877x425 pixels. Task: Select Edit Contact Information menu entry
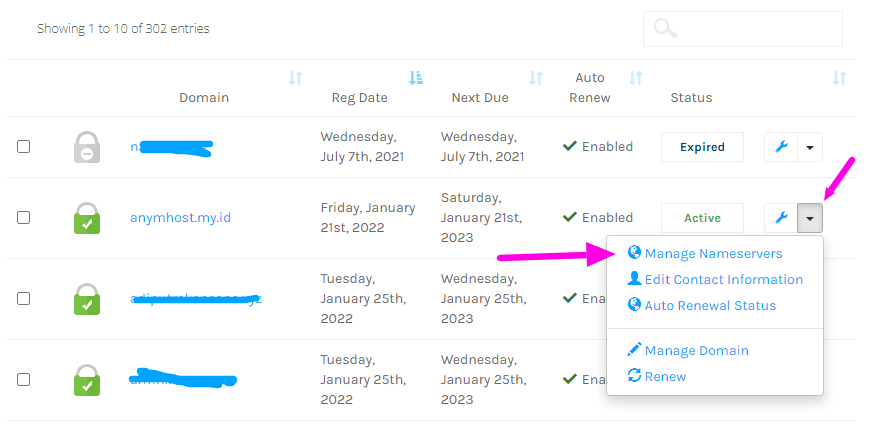coord(723,280)
